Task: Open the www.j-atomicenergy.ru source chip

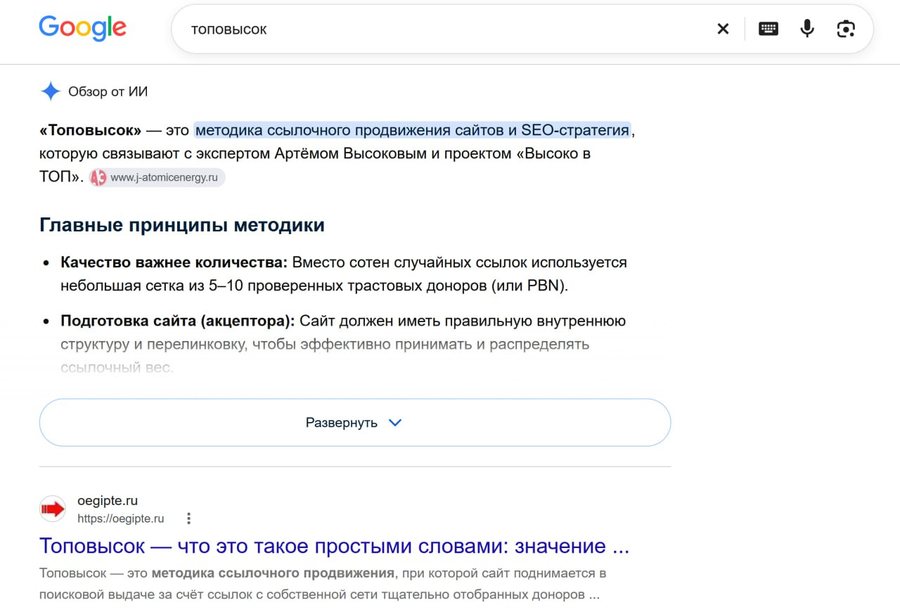Action: coord(157,177)
